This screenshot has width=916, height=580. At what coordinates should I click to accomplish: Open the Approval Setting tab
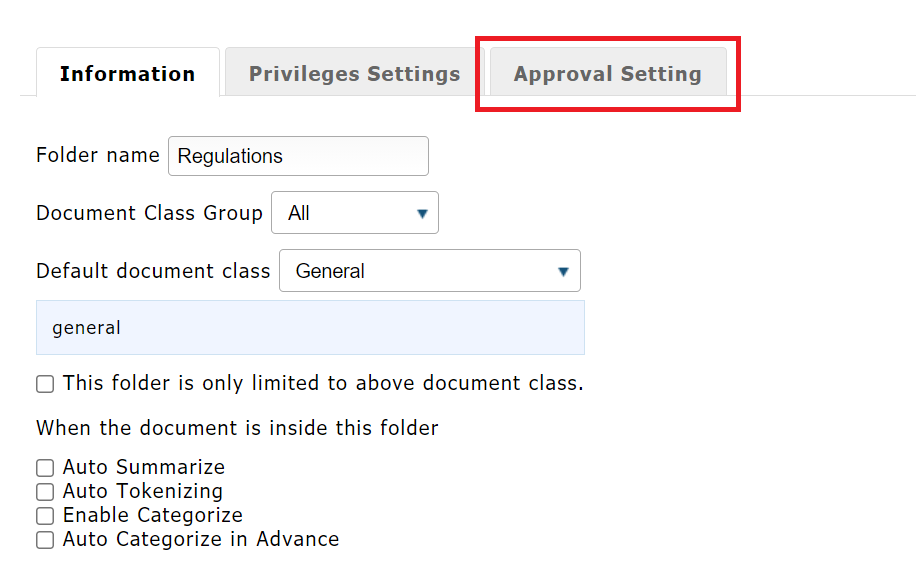(x=607, y=73)
